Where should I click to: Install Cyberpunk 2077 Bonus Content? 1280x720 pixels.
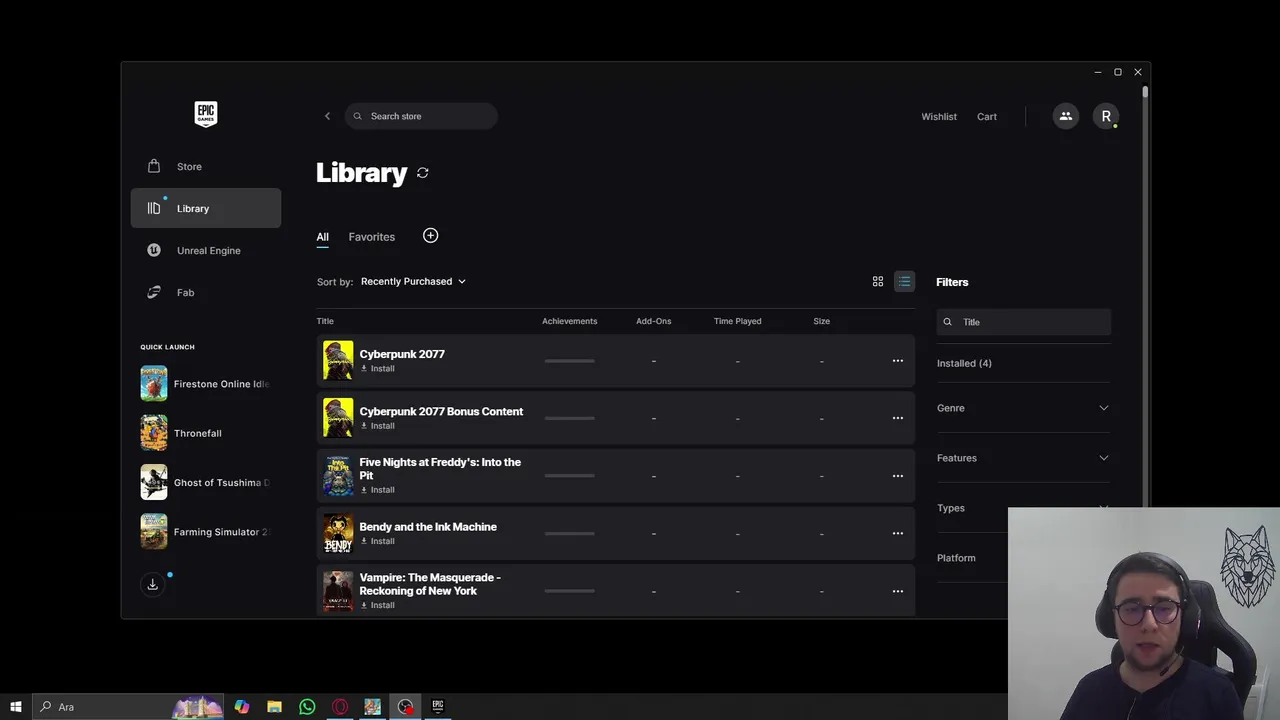click(377, 426)
